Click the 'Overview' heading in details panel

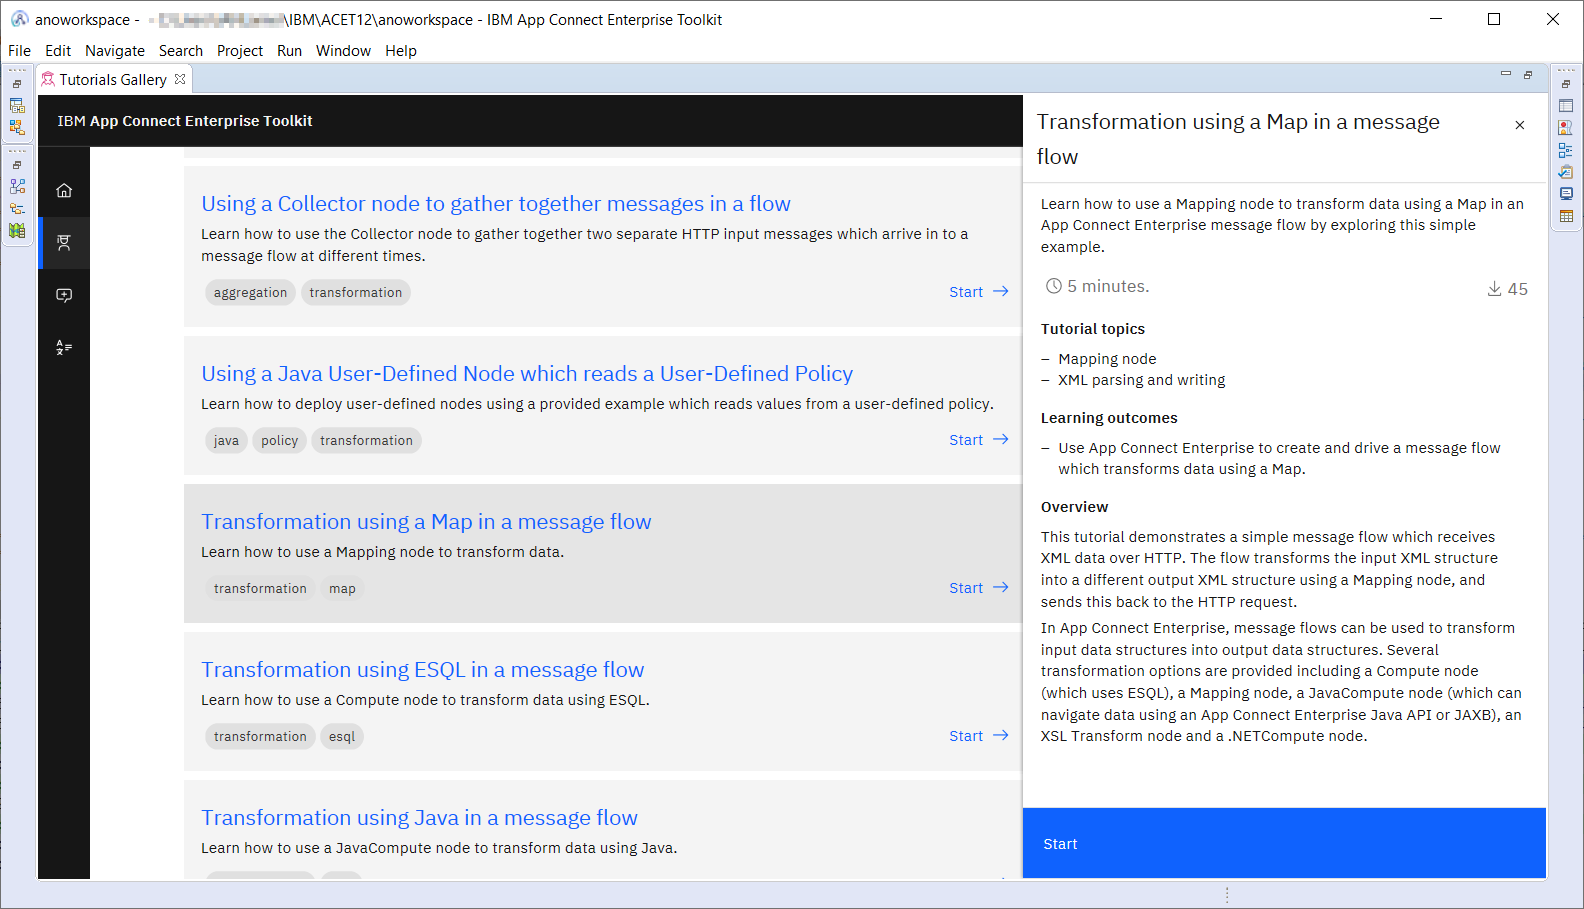click(1074, 507)
